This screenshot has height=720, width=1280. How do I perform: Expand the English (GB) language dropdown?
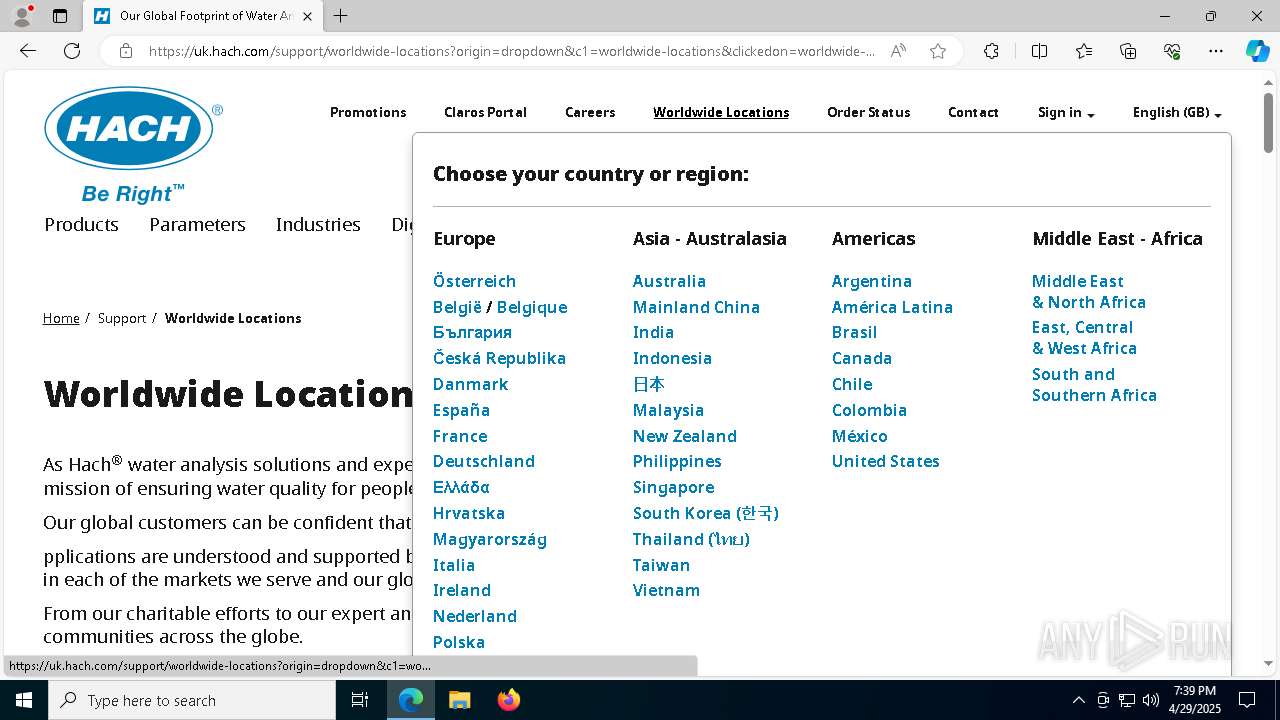point(1177,113)
